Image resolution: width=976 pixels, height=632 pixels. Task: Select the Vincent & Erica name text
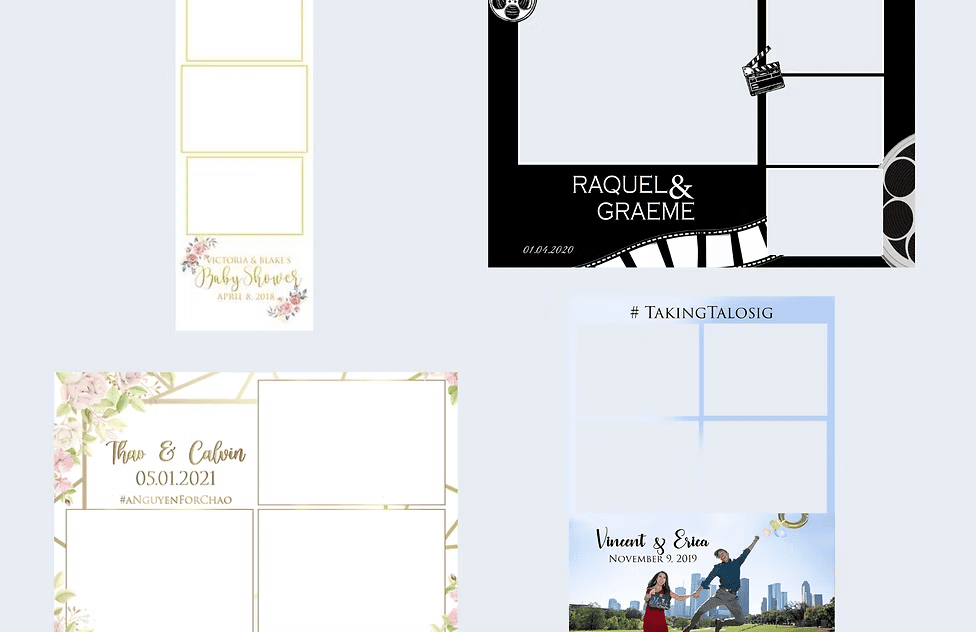(x=652, y=540)
